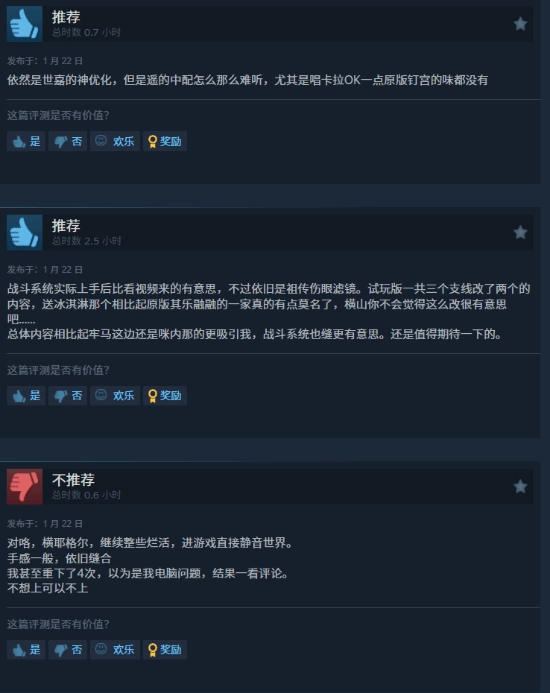Click the star icon on the first review

pyautogui.click(x=520, y=24)
